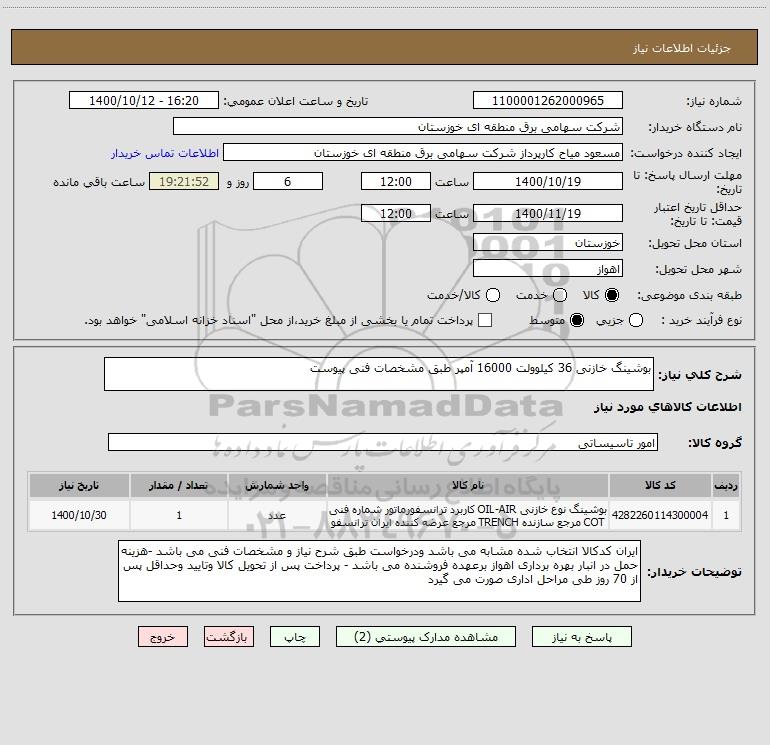The image size is (770, 745).
Task: Click کد کالا column header
Action: coord(660,485)
